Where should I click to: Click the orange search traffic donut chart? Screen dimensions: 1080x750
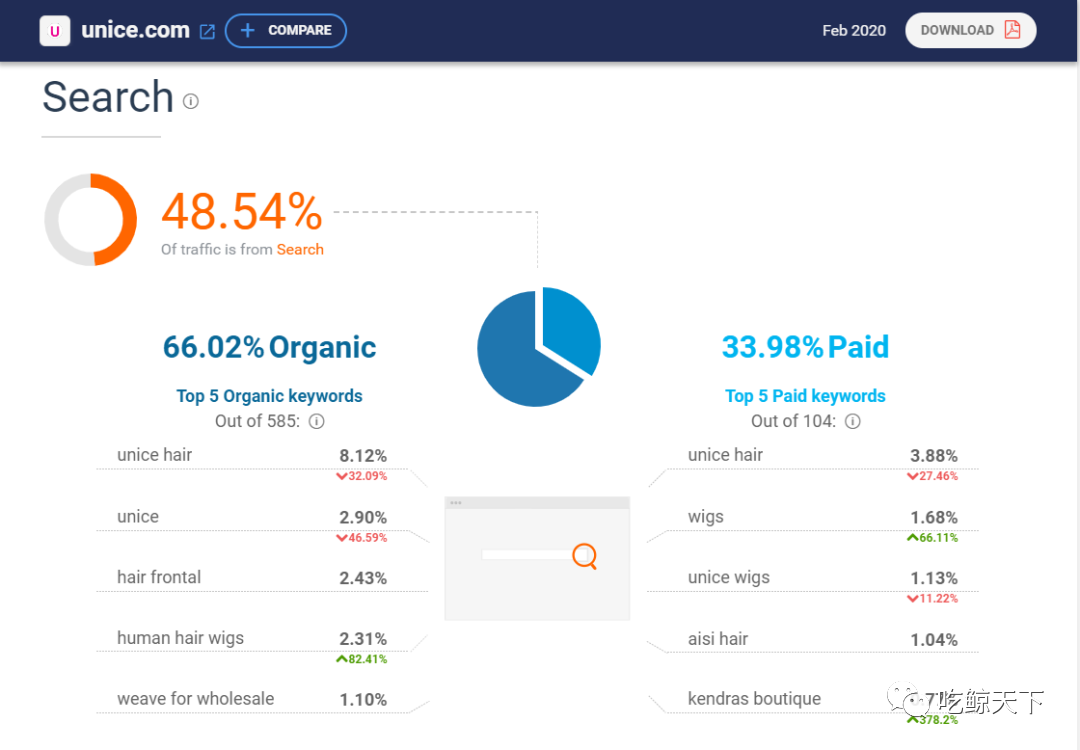click(91, 220)
